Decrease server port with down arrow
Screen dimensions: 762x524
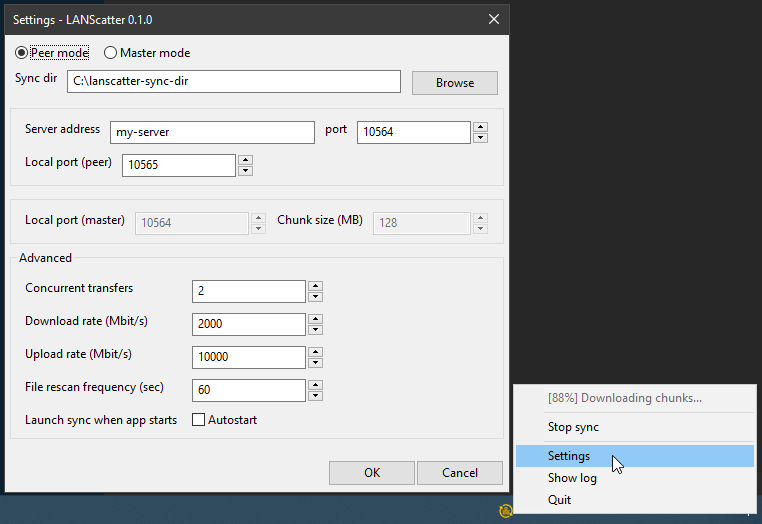coord(480,138)
